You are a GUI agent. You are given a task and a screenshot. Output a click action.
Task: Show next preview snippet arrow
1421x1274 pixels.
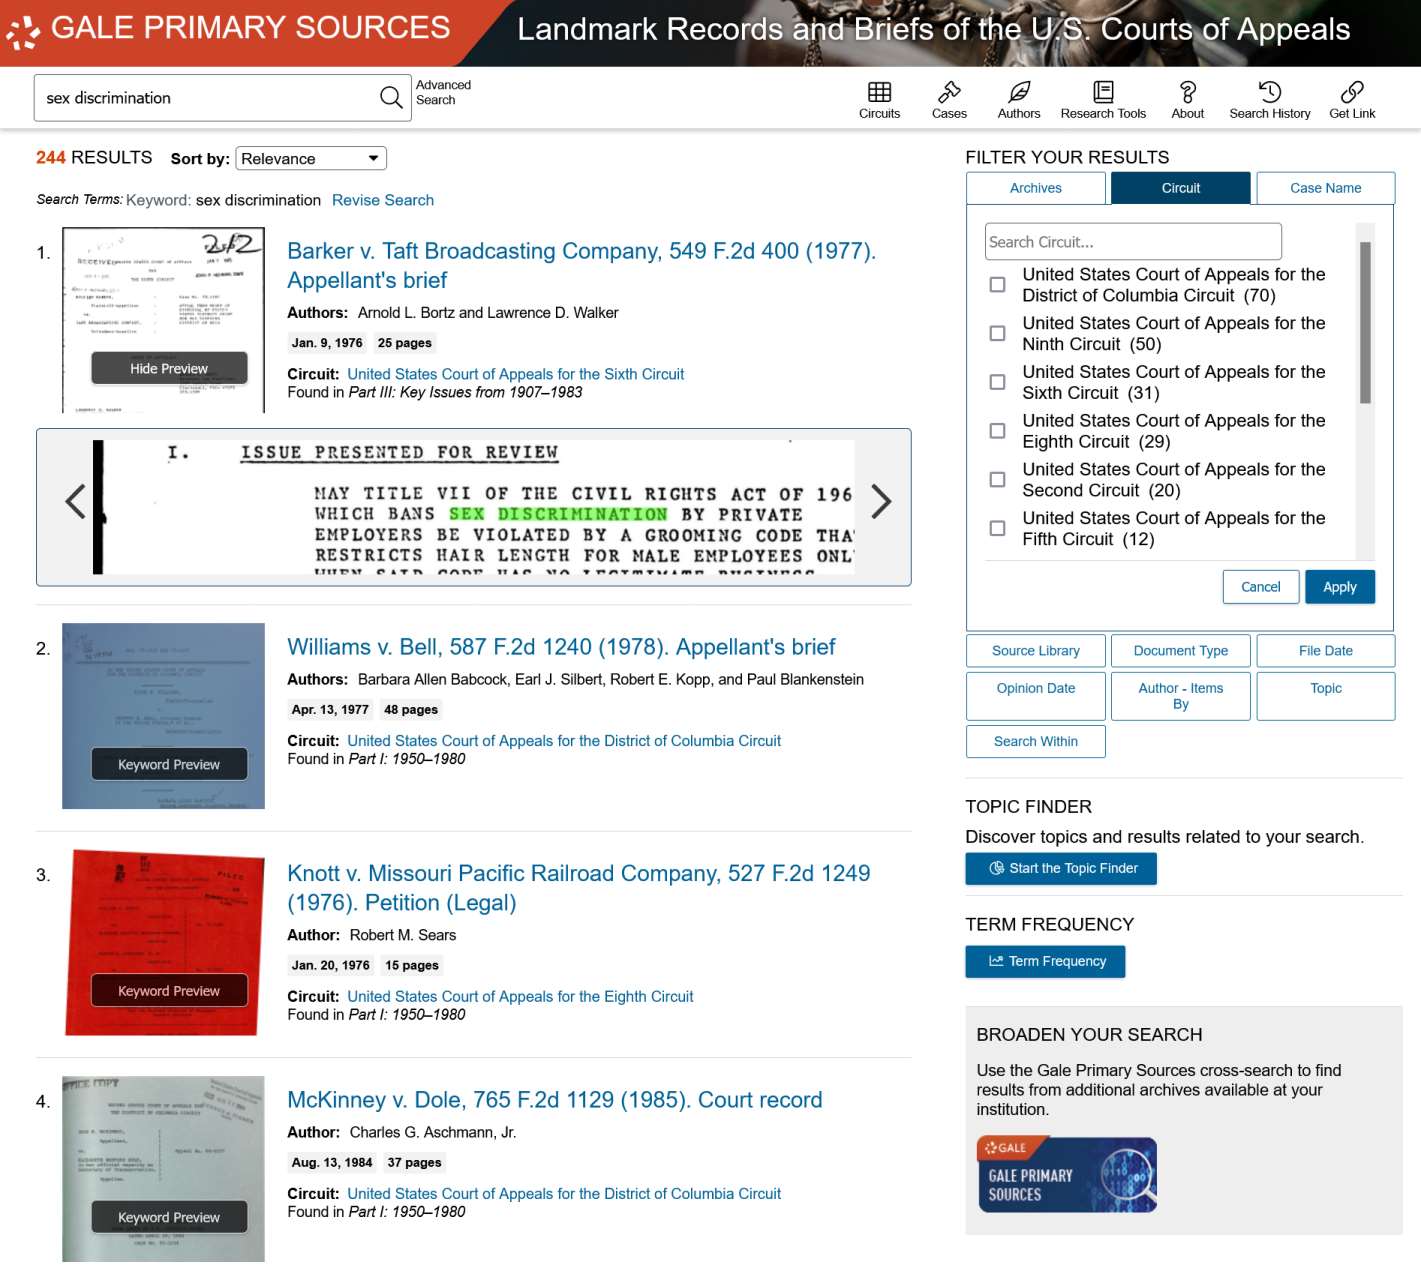click(x=880, y=501)
